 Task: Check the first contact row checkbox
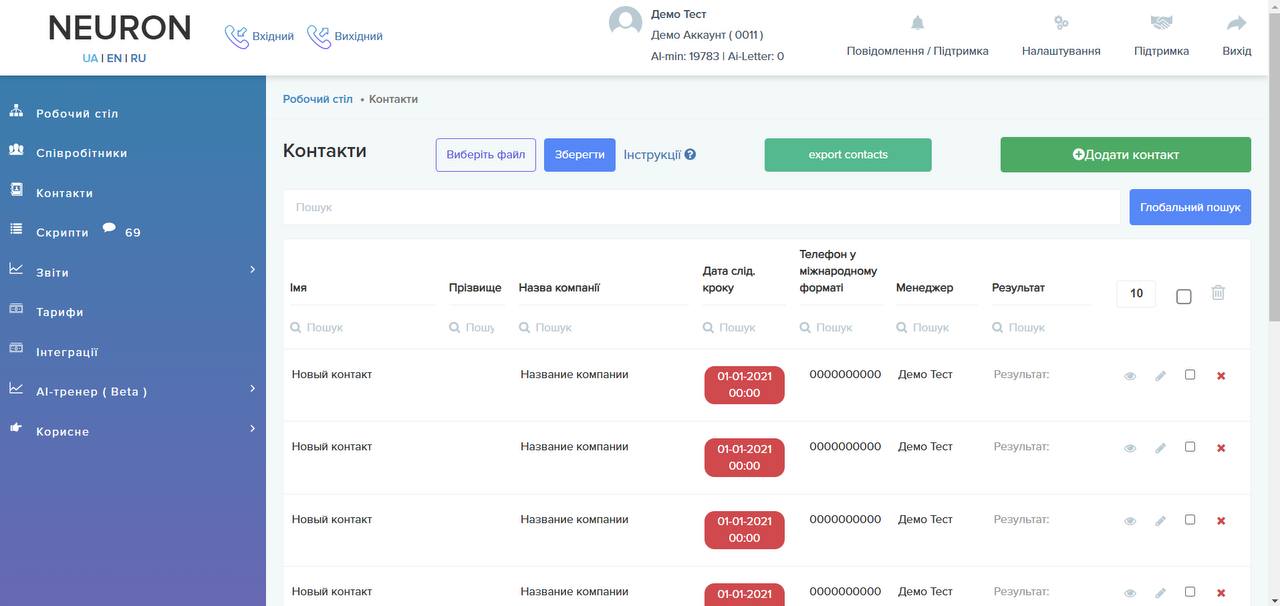(1190, 375)
